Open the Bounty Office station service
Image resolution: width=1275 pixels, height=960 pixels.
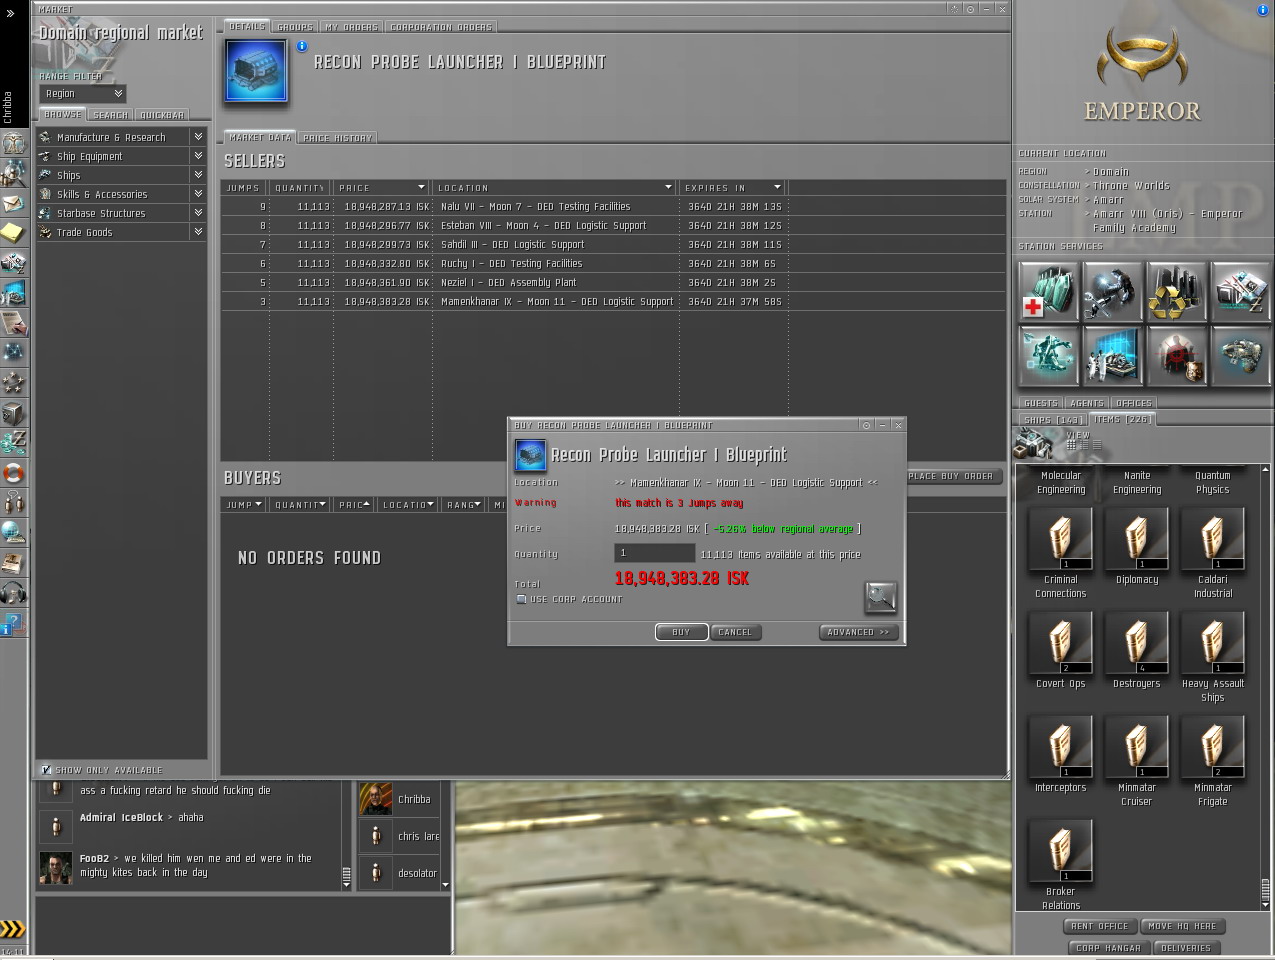(1176, 355)
